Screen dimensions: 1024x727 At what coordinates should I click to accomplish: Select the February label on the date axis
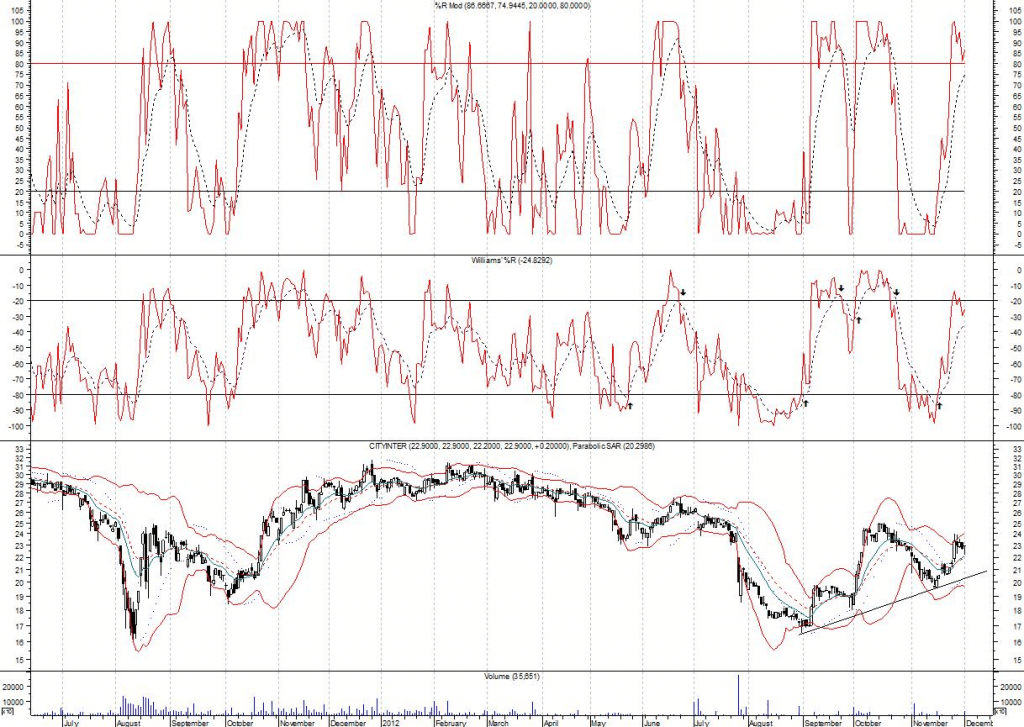pos(446,719)
